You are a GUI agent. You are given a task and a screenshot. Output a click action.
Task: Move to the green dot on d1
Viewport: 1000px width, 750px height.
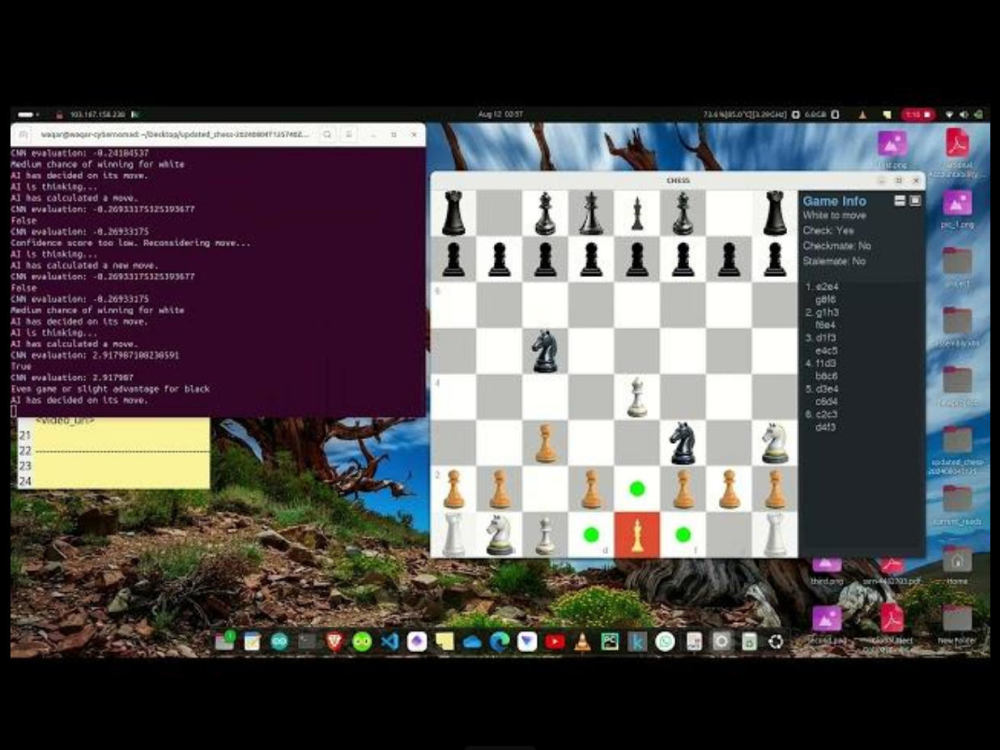point(591,534)
